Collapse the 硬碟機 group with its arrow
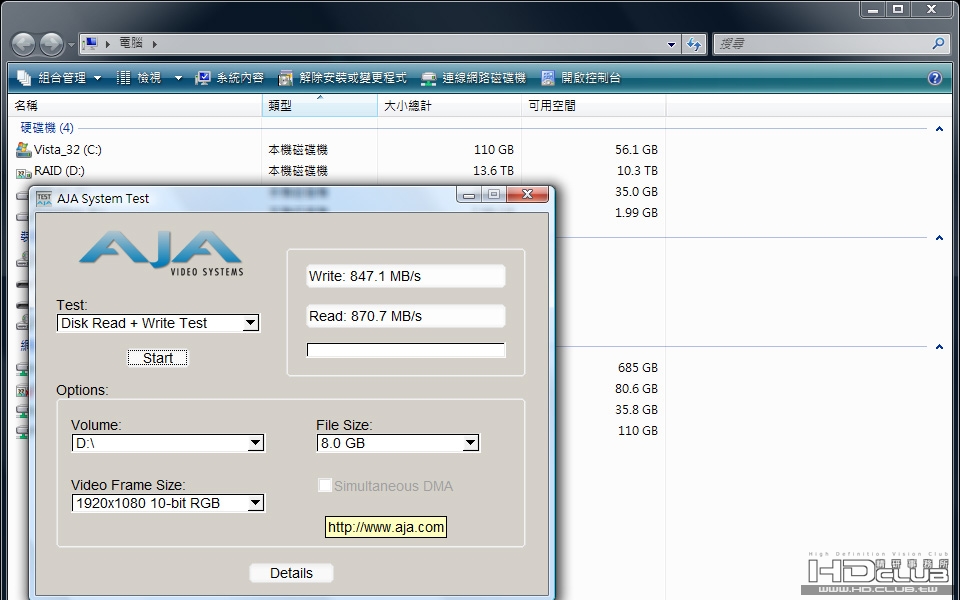The image size is (960, 600). pos(939,129)
